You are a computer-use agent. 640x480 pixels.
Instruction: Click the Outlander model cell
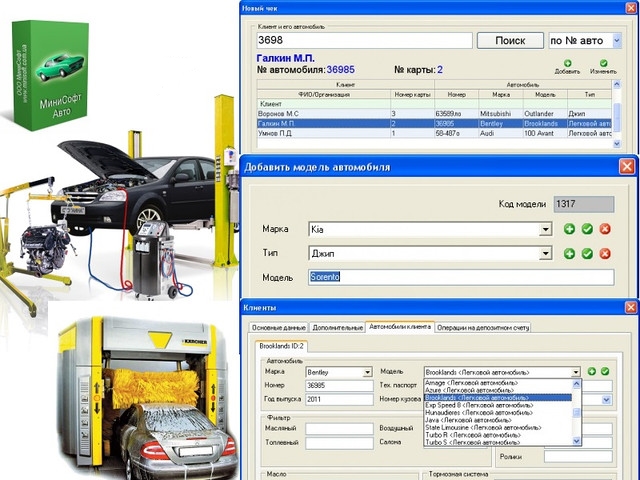tap(545, 113)
